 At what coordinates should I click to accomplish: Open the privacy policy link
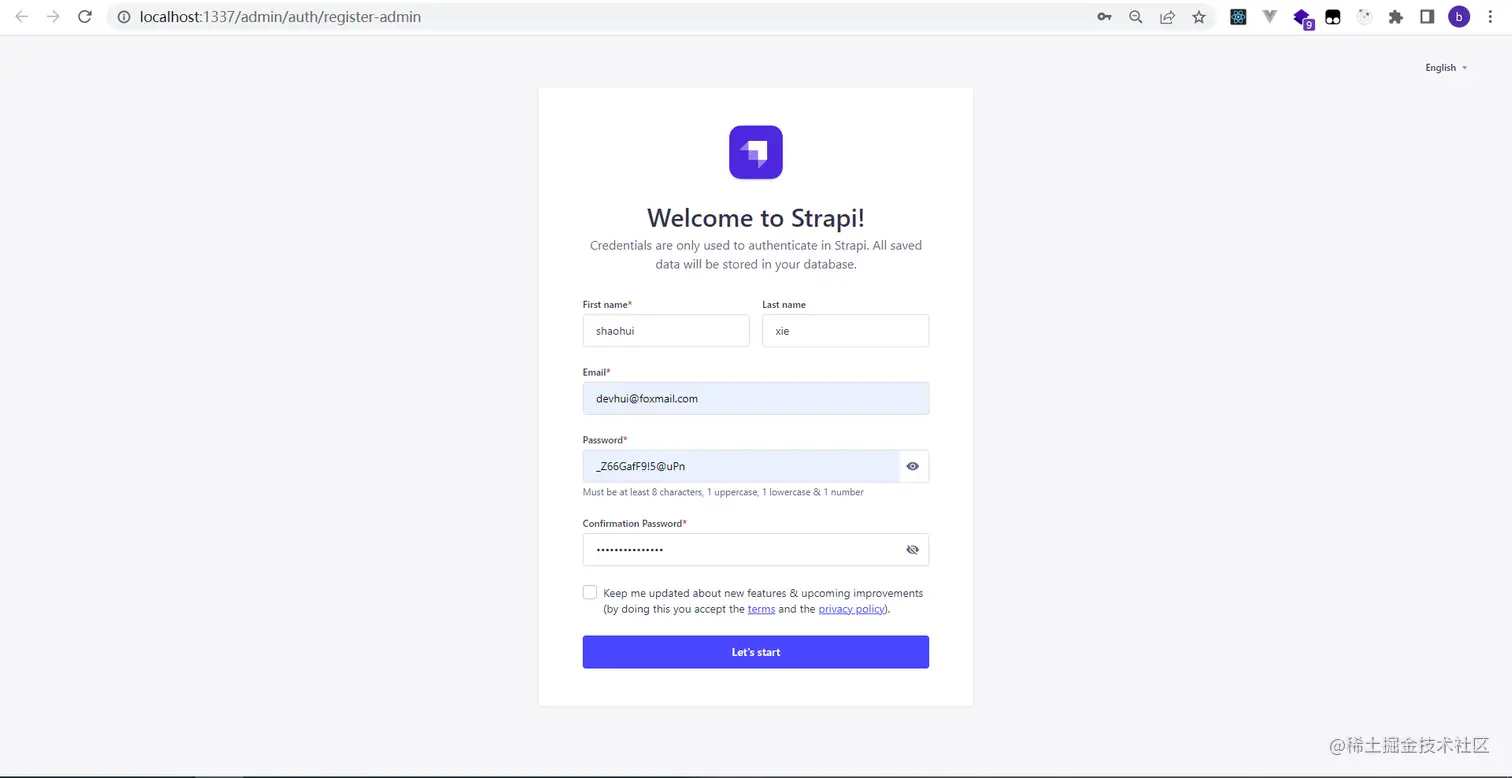[x=849, y=608]
